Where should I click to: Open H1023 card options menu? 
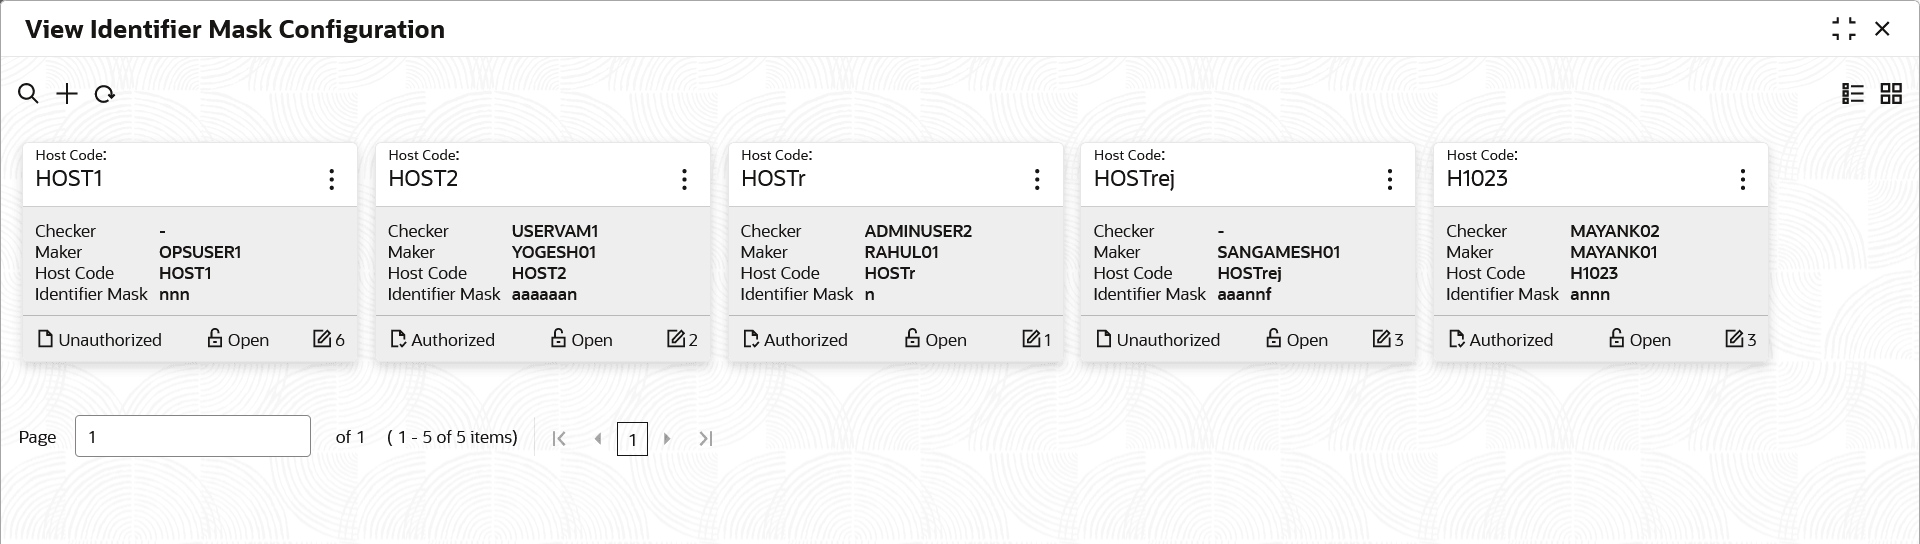[x=1743, y=179]
